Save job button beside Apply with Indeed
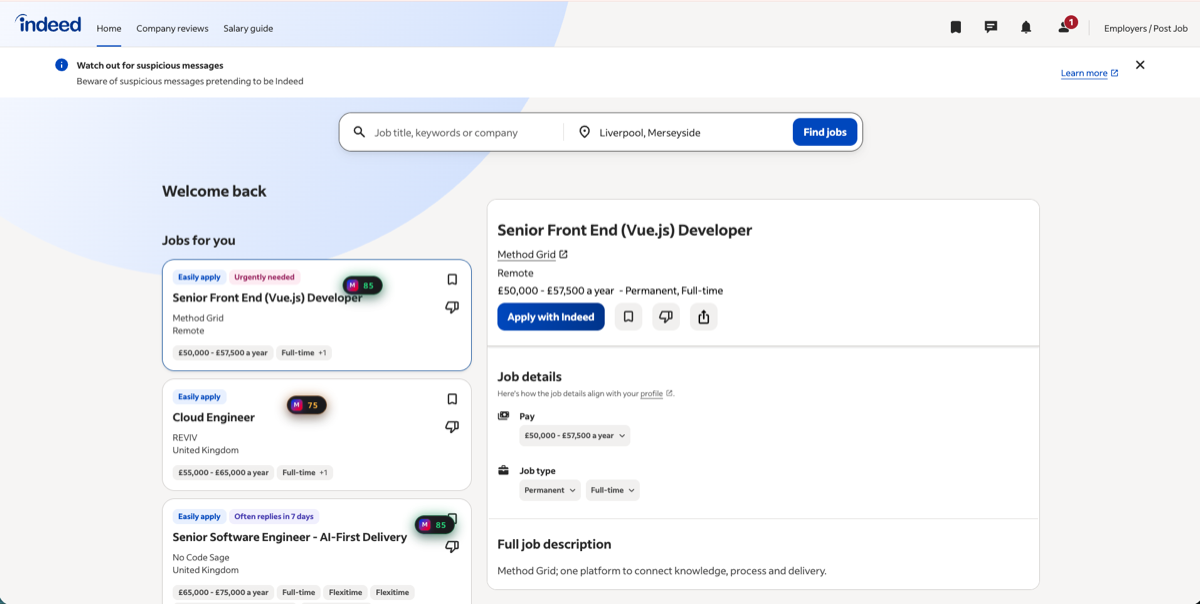Screen dimensions: 1200x604 click(628, 317)
